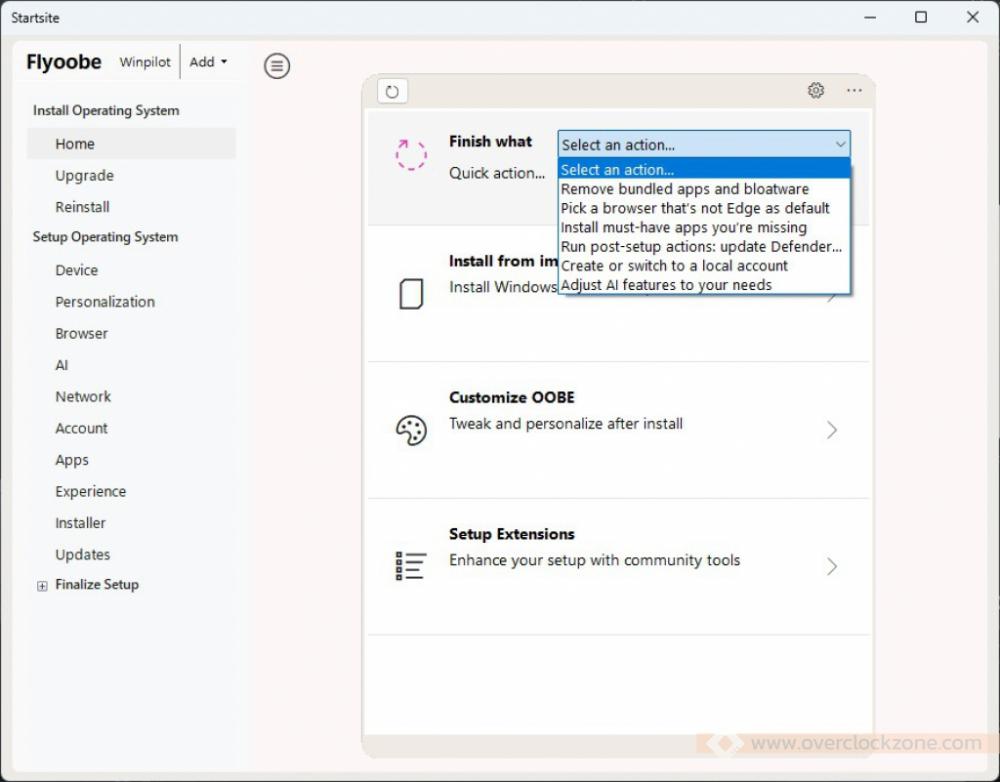Click the document icon beside Install from image
The height and width of the screenshot is (782, 1000).
tap(411, 294)
